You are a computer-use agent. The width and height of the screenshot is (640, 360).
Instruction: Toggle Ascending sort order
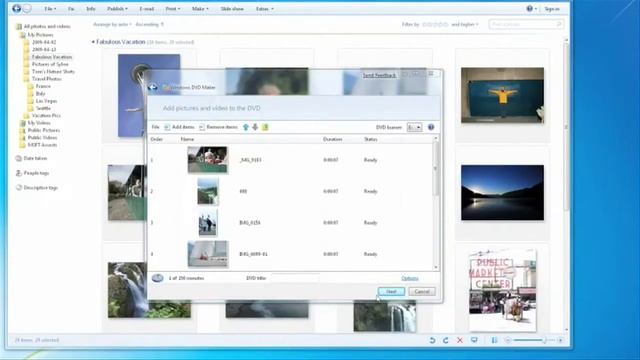pos(149,24)
